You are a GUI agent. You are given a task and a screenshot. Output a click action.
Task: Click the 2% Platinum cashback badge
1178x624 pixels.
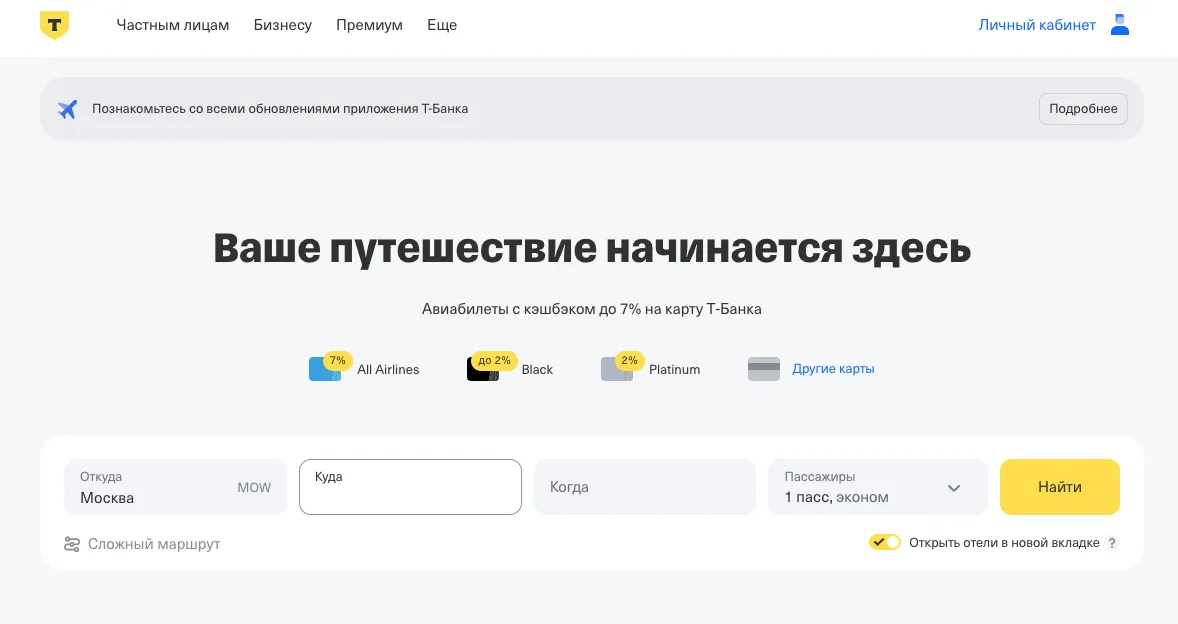pyautogui.click(x=630, y=360)
